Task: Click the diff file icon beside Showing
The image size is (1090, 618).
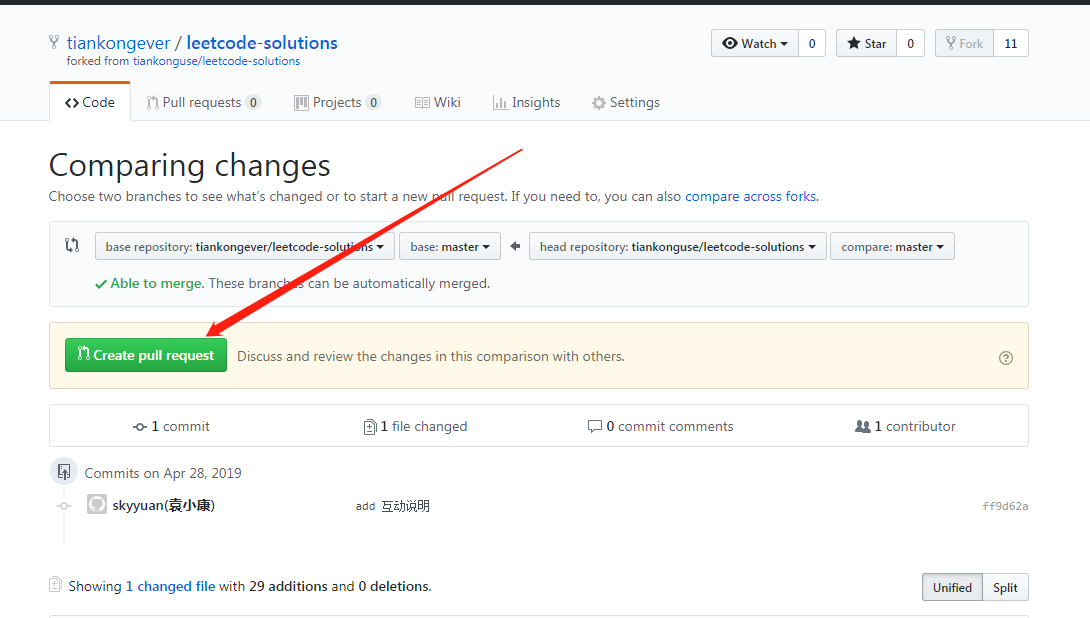Action: pyautogui.click(x=56, y=585)
